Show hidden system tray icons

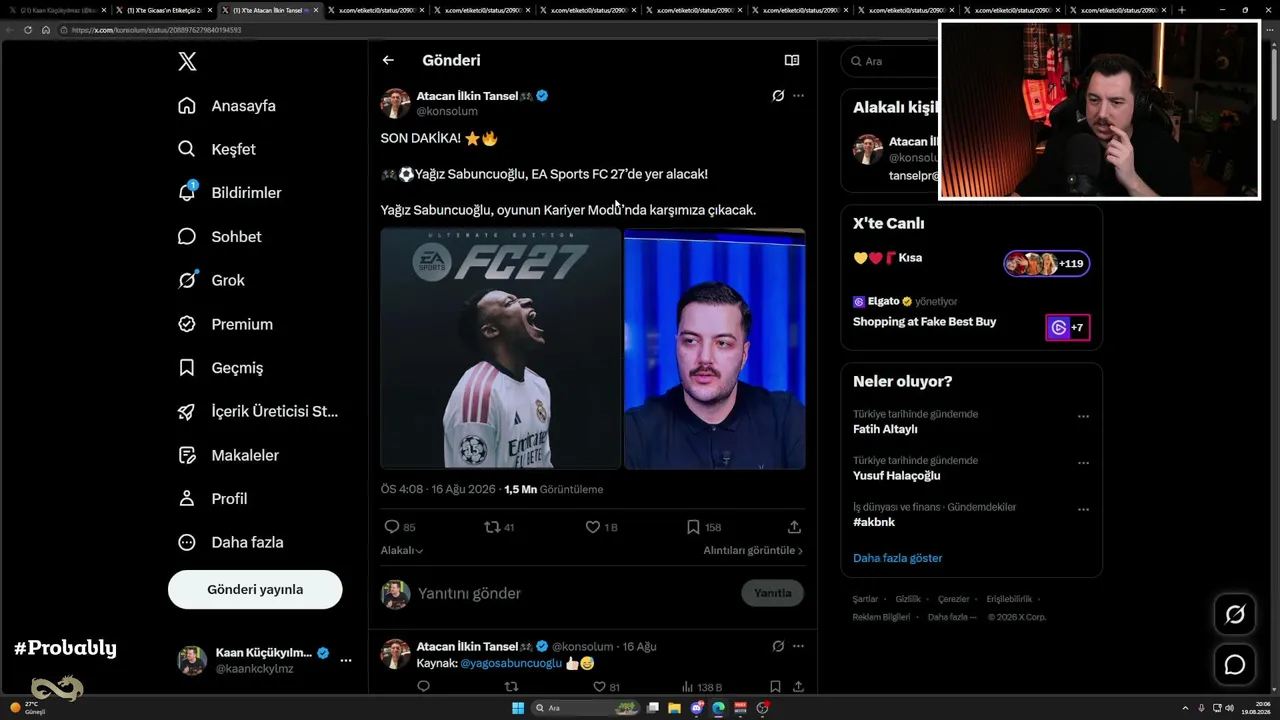click(1184, 708)
